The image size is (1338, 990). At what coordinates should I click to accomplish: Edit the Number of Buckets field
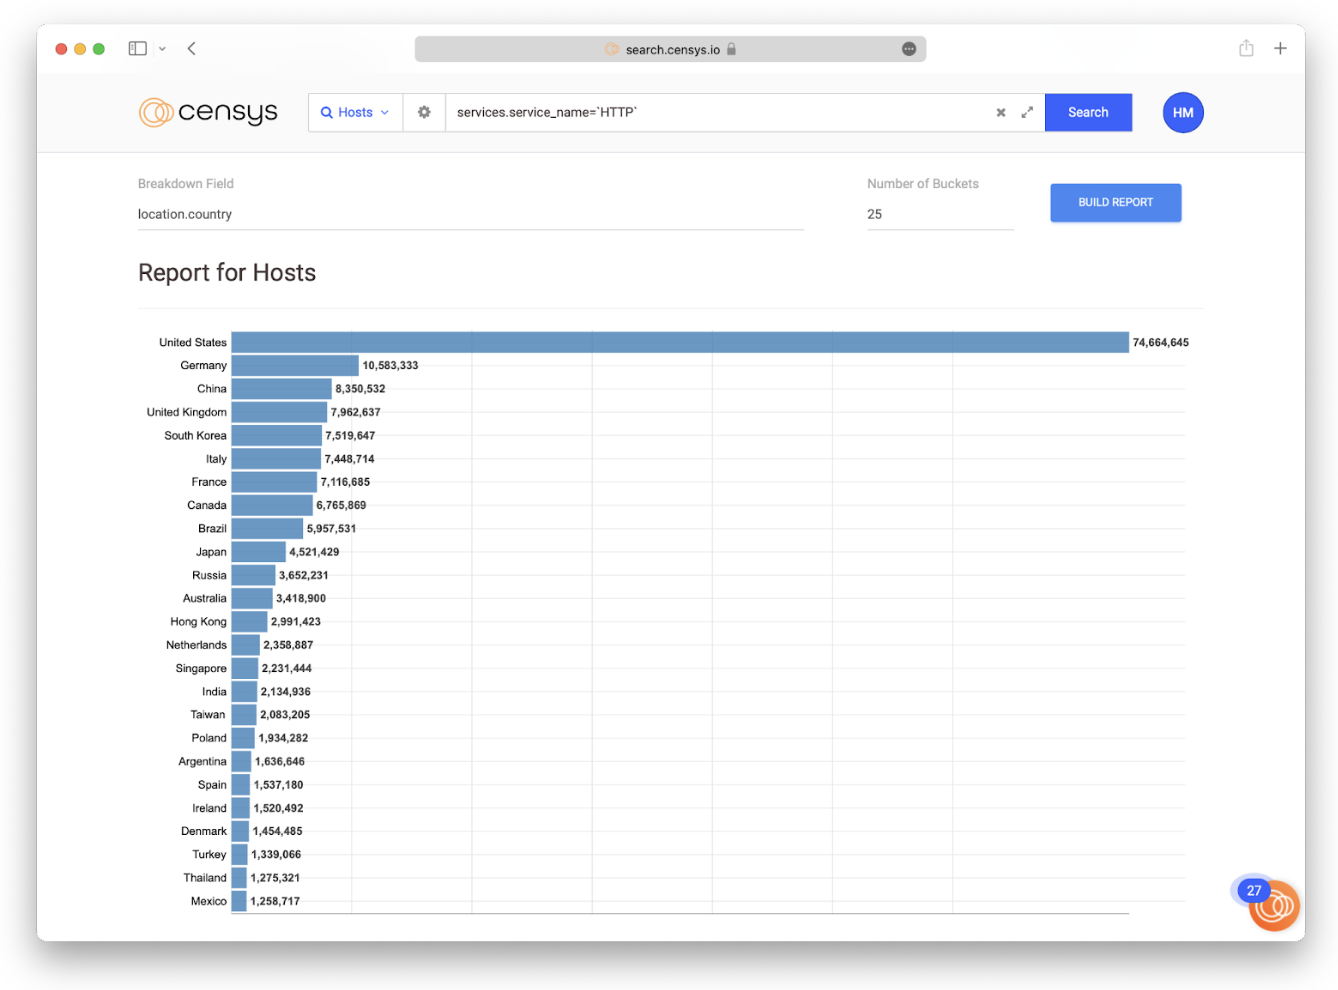coord(939,214)
